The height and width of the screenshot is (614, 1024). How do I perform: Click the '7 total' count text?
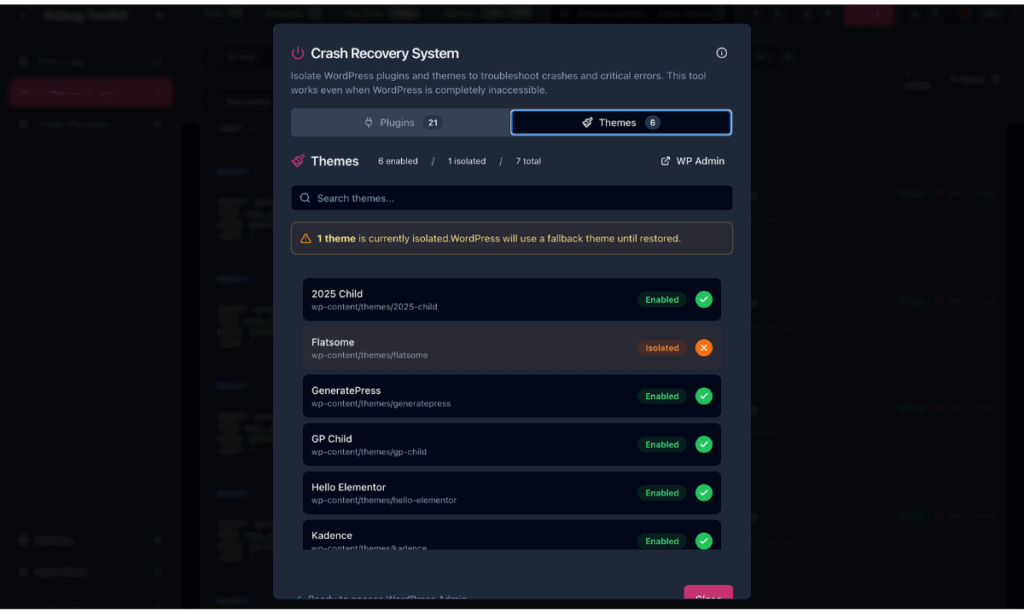pos(528,161)
